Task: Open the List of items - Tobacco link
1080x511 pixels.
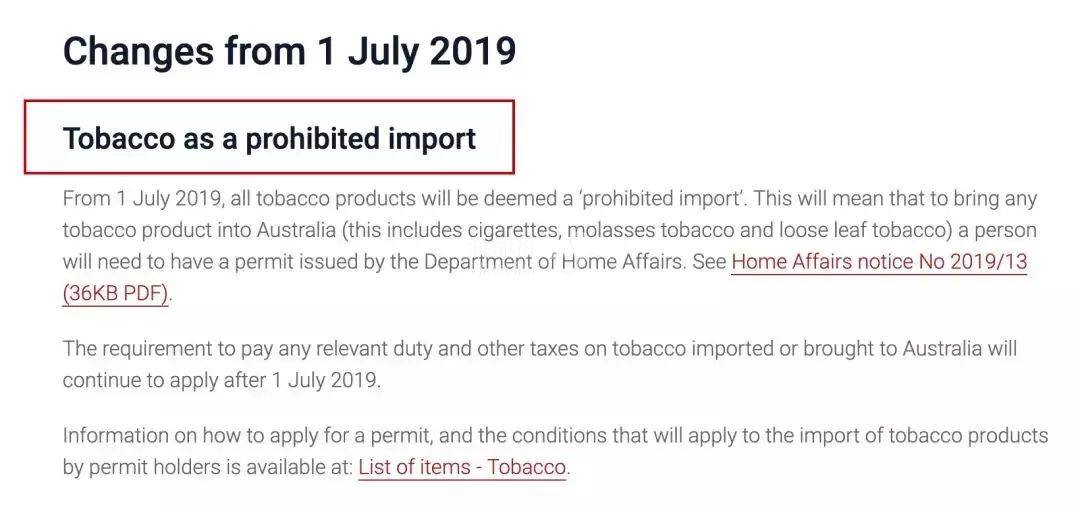Action: coord(462,467)
